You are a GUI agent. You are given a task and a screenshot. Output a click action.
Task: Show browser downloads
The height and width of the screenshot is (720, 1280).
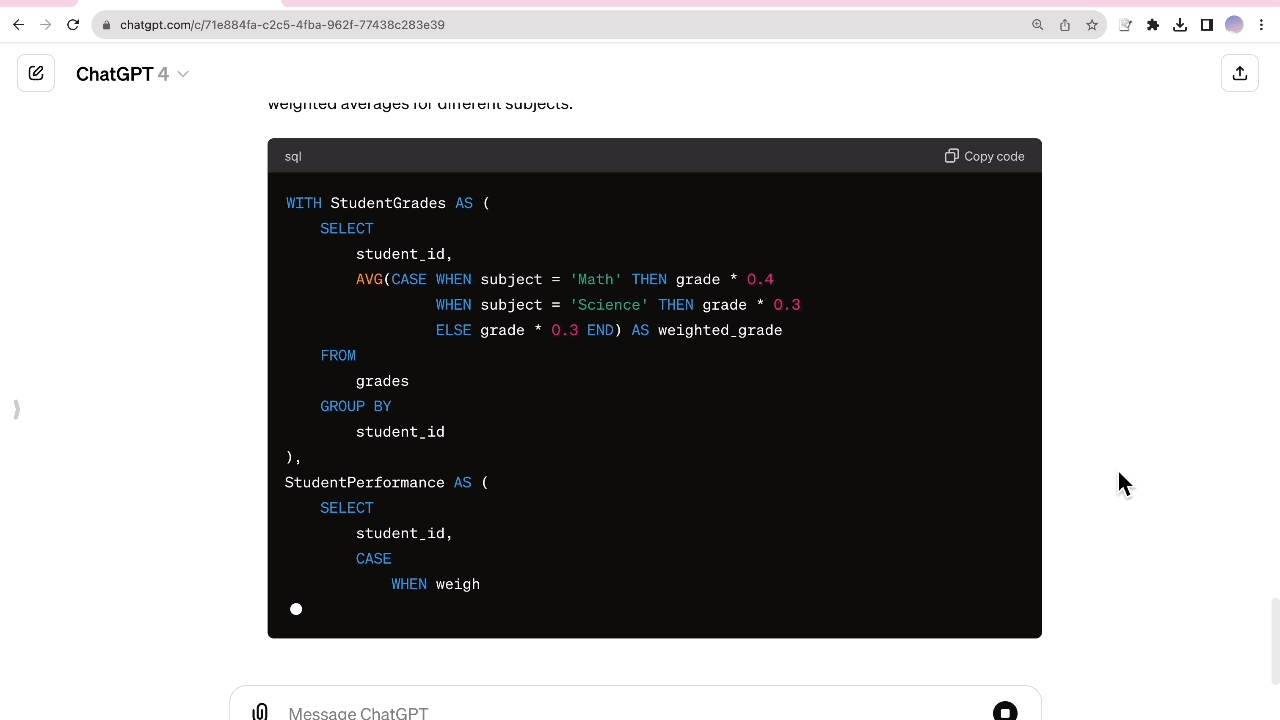[1180, 25]
